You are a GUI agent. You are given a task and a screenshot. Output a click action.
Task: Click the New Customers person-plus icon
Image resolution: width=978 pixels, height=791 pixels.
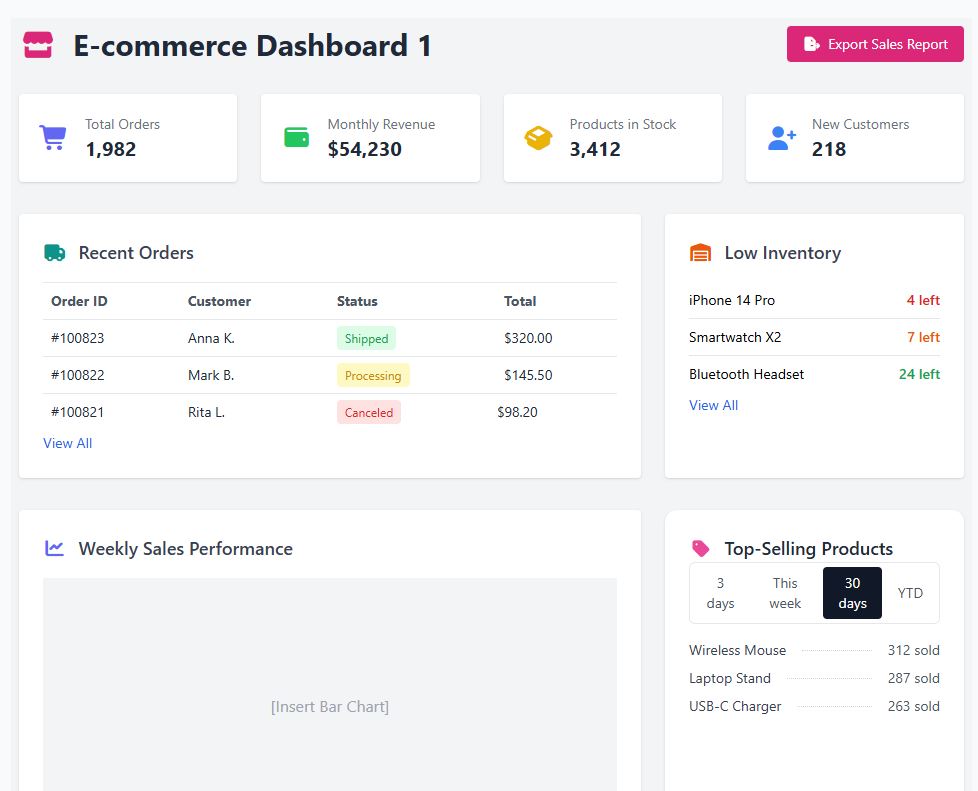[781, 137]
